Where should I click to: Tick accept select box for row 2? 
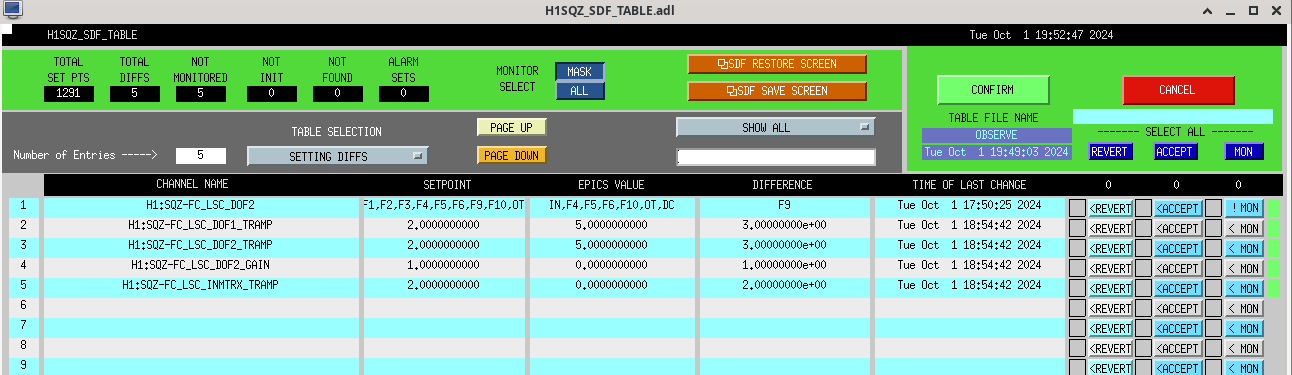1143,228
